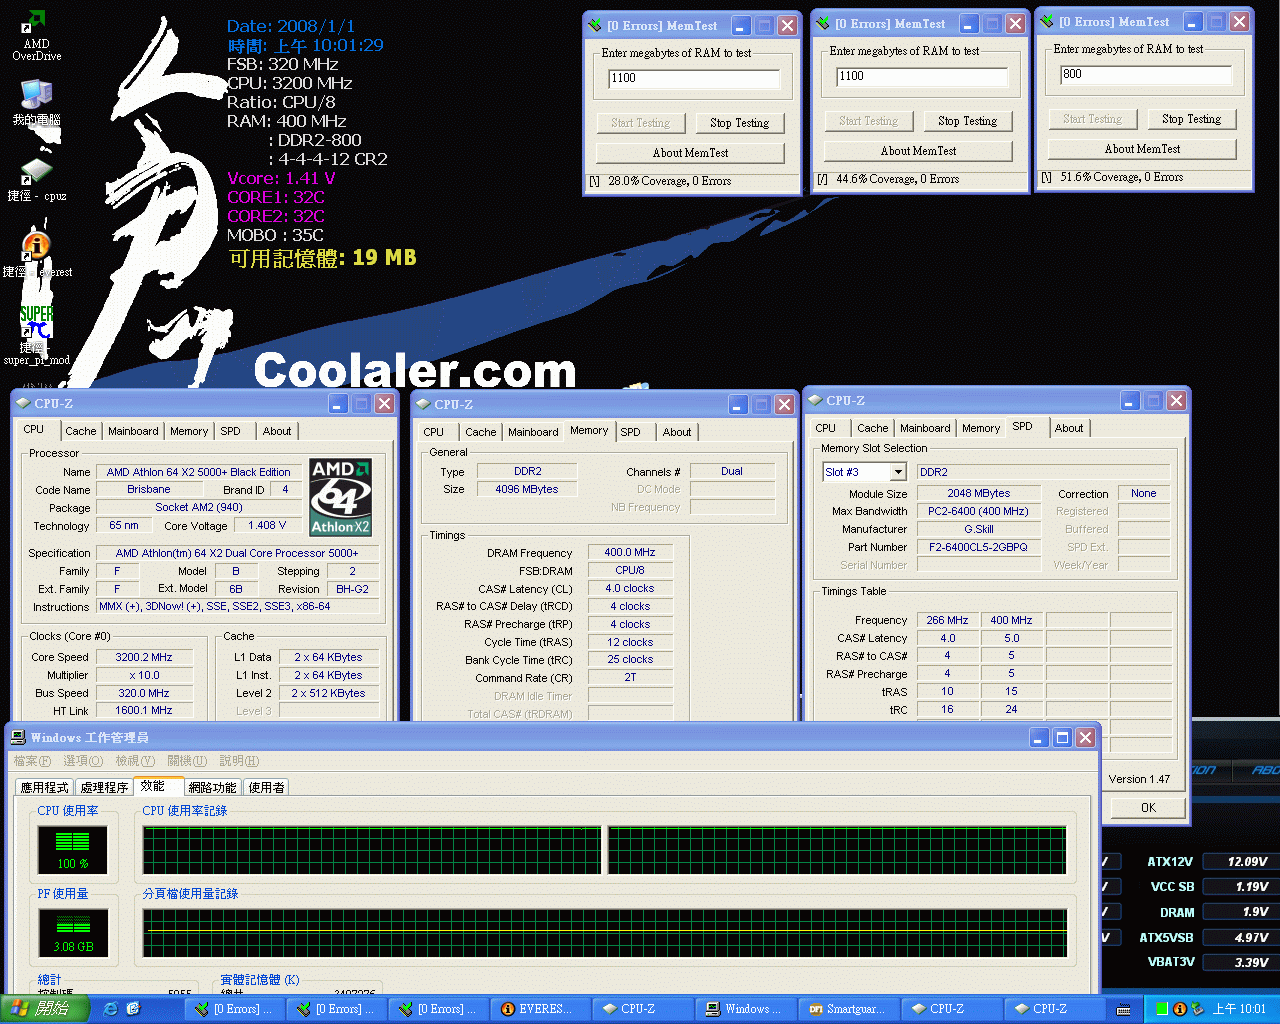The width and height of the screenshot is (1280, 1024).
Task: Click the Version 1.47 label in CPU-Z
Action: pyautogui.click(x=1139, y=779)
